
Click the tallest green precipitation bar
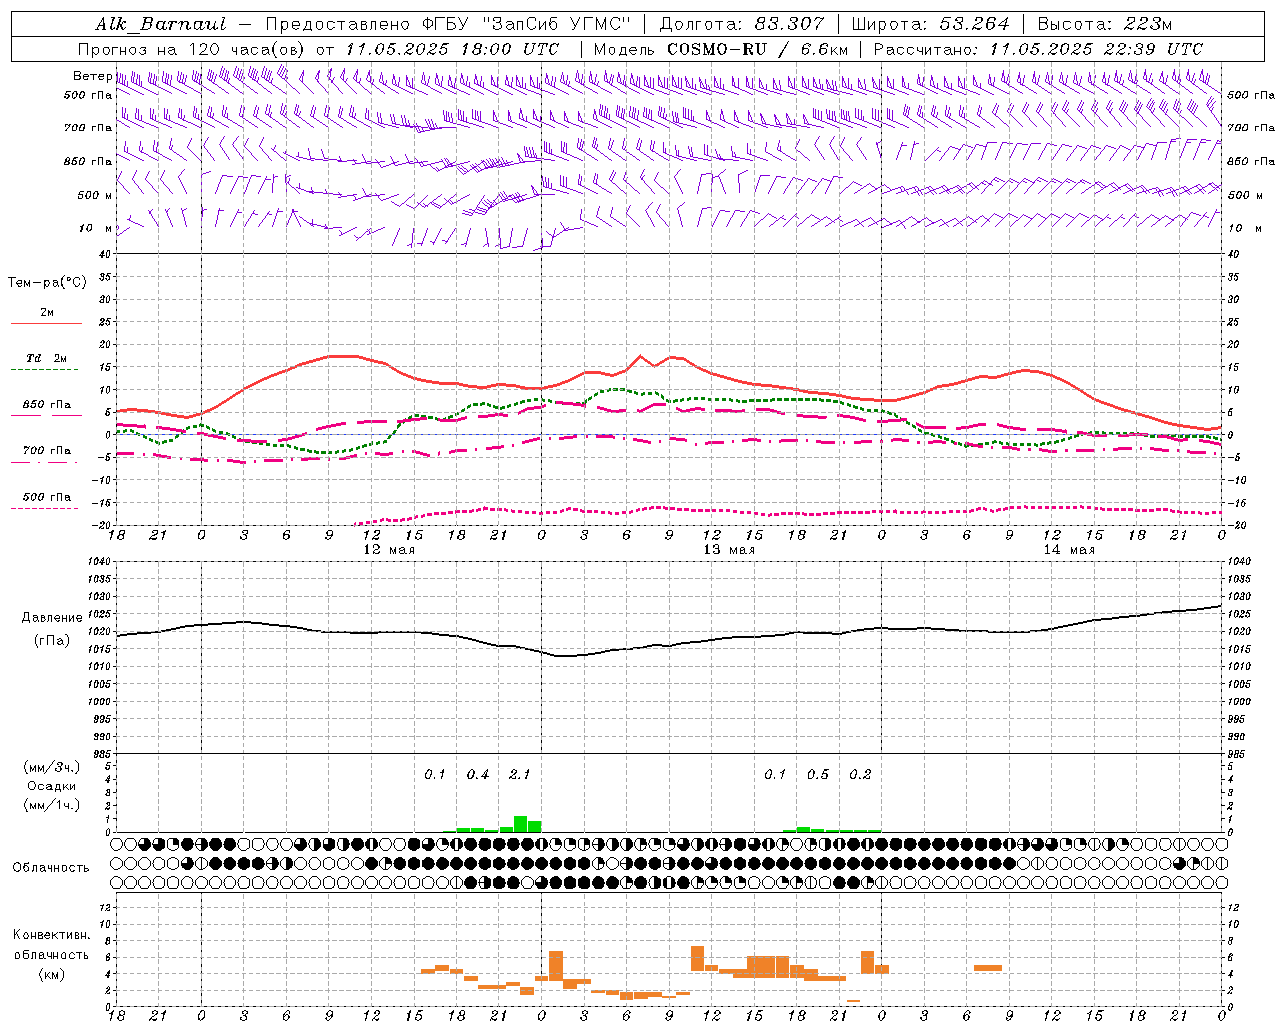[520, 824]
